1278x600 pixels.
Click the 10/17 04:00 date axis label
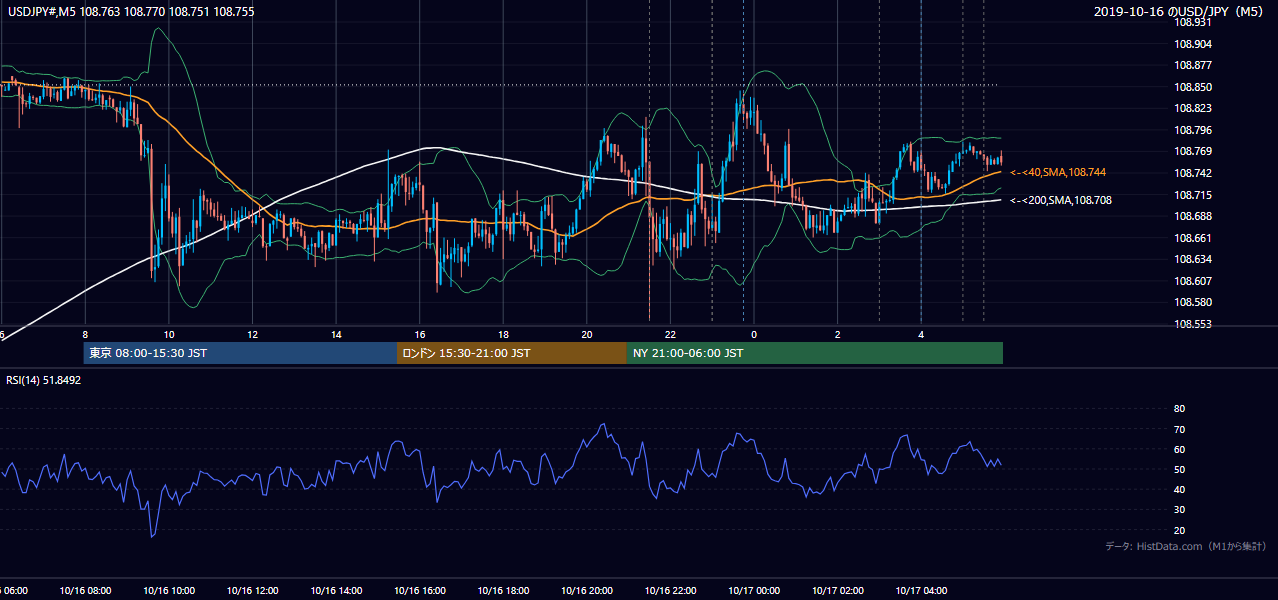click(x=921, y=591)
